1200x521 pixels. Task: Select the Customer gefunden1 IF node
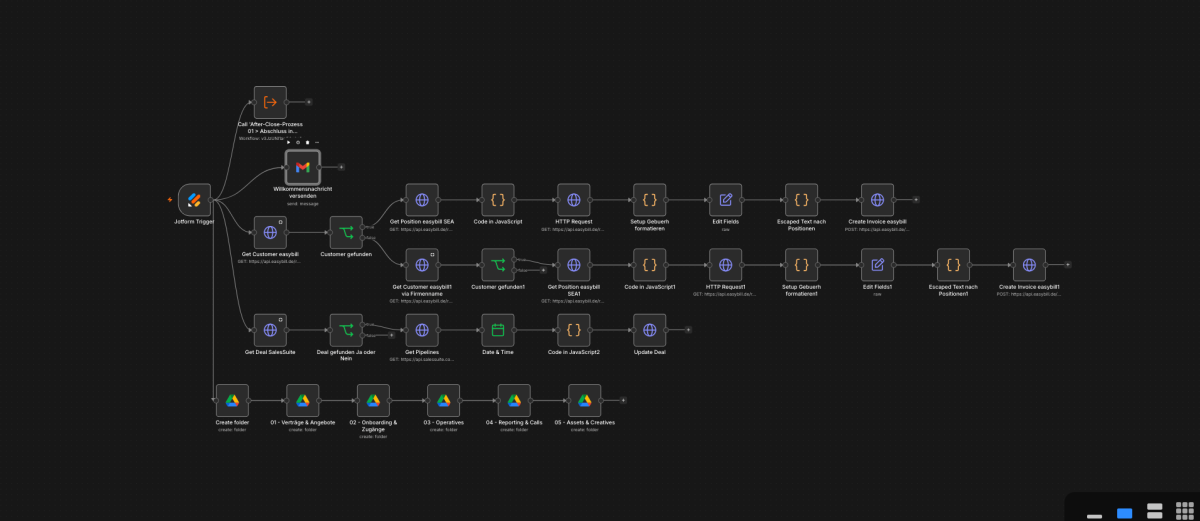tap(498, 265)
